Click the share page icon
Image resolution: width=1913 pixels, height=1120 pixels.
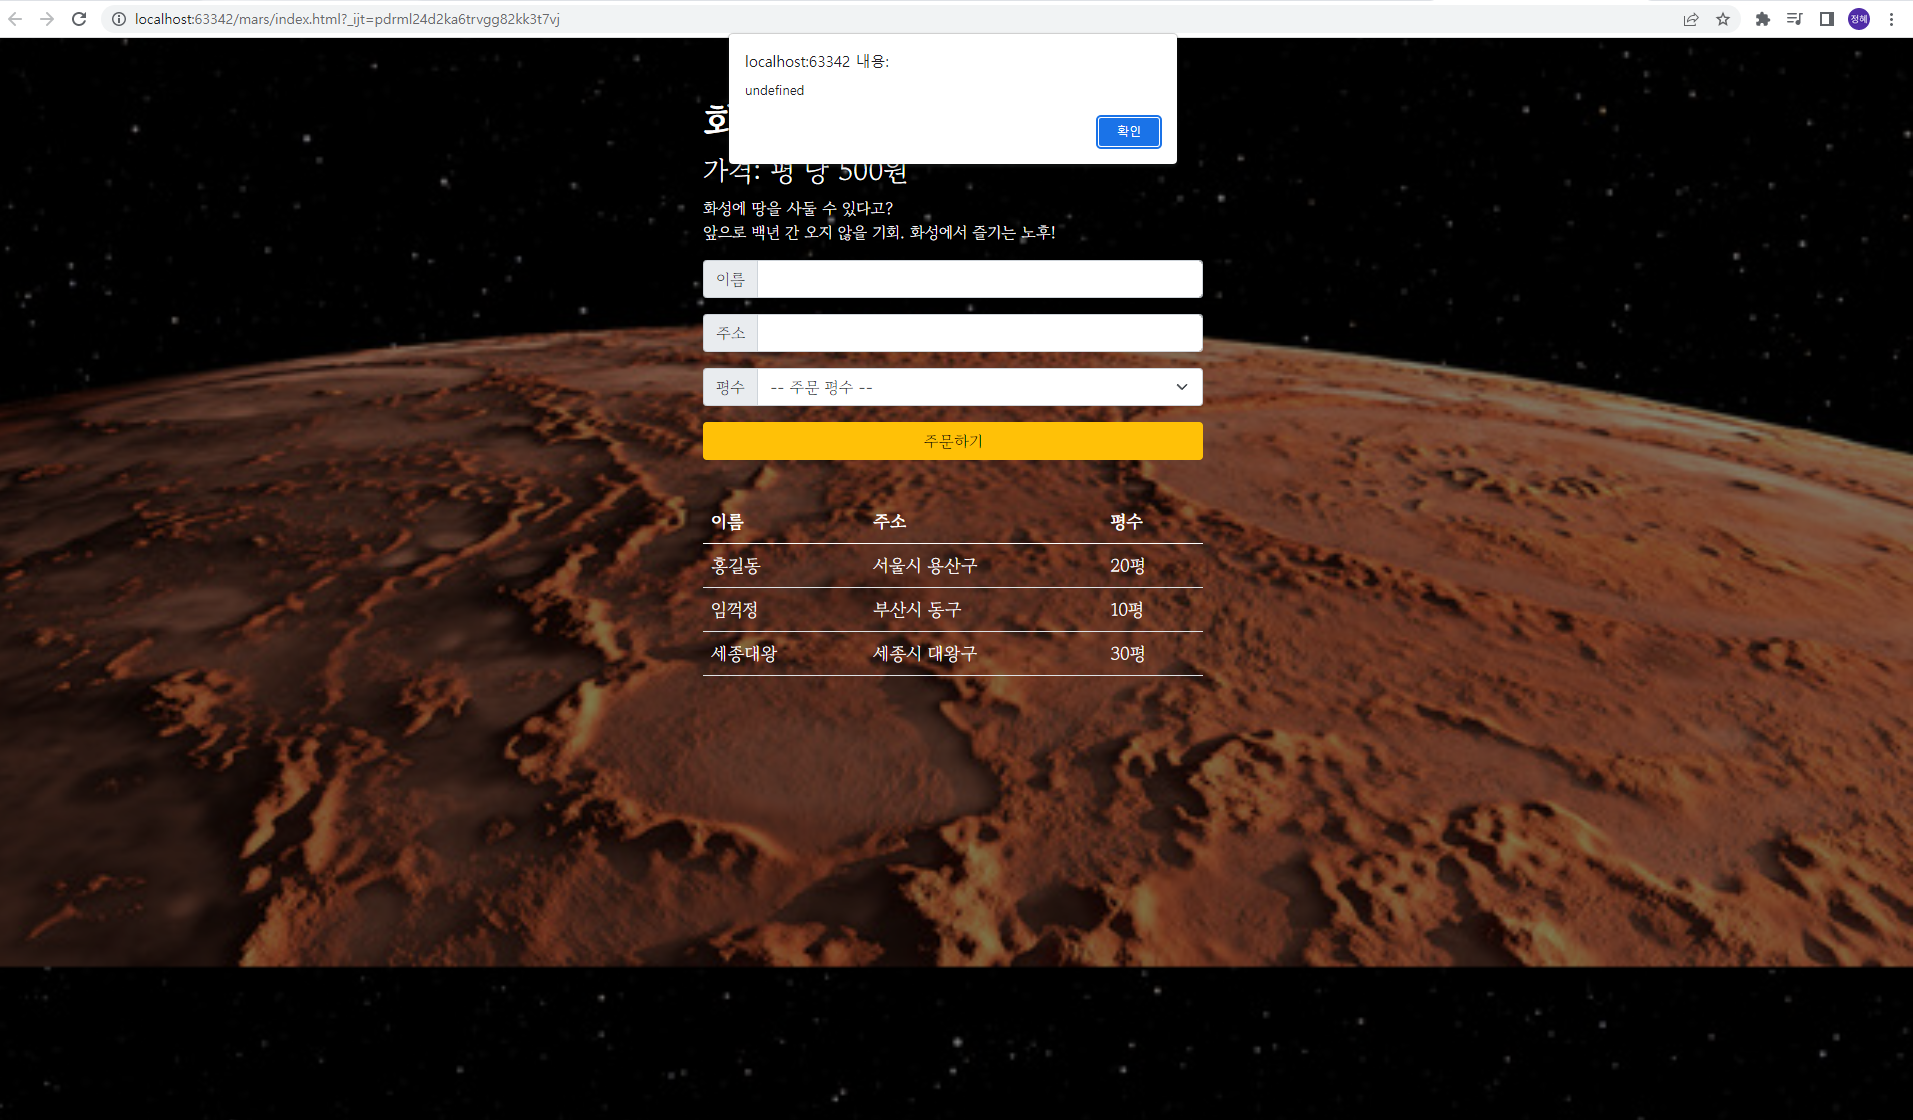pyautogui.click(x=1691, y=19)
